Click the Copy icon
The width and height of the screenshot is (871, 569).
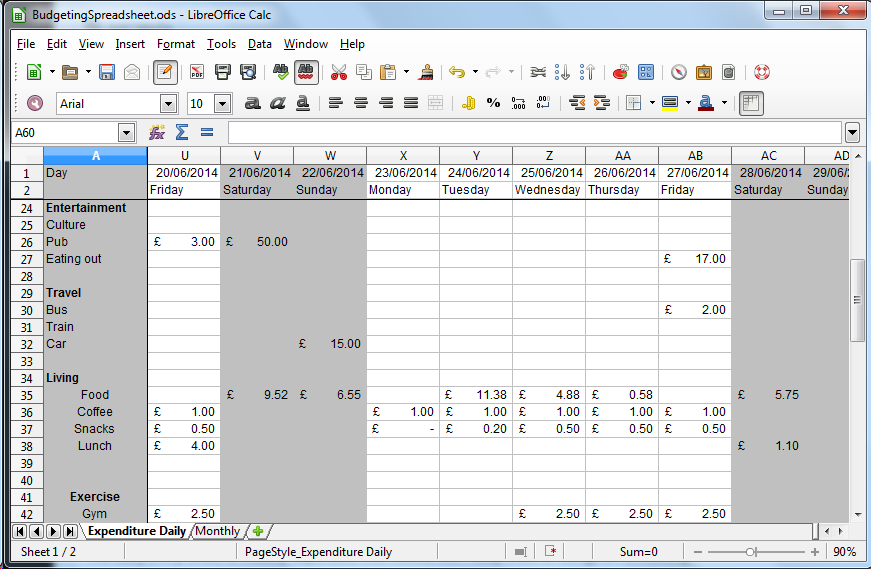pos(364,72)
